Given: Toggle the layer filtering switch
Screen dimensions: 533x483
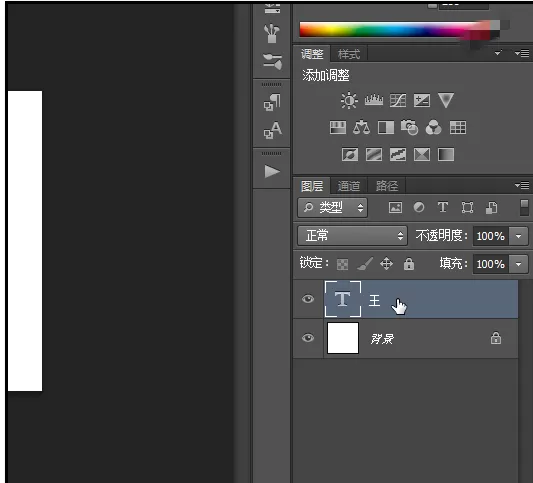Looking at the screenshot, I should click(524, 207).
